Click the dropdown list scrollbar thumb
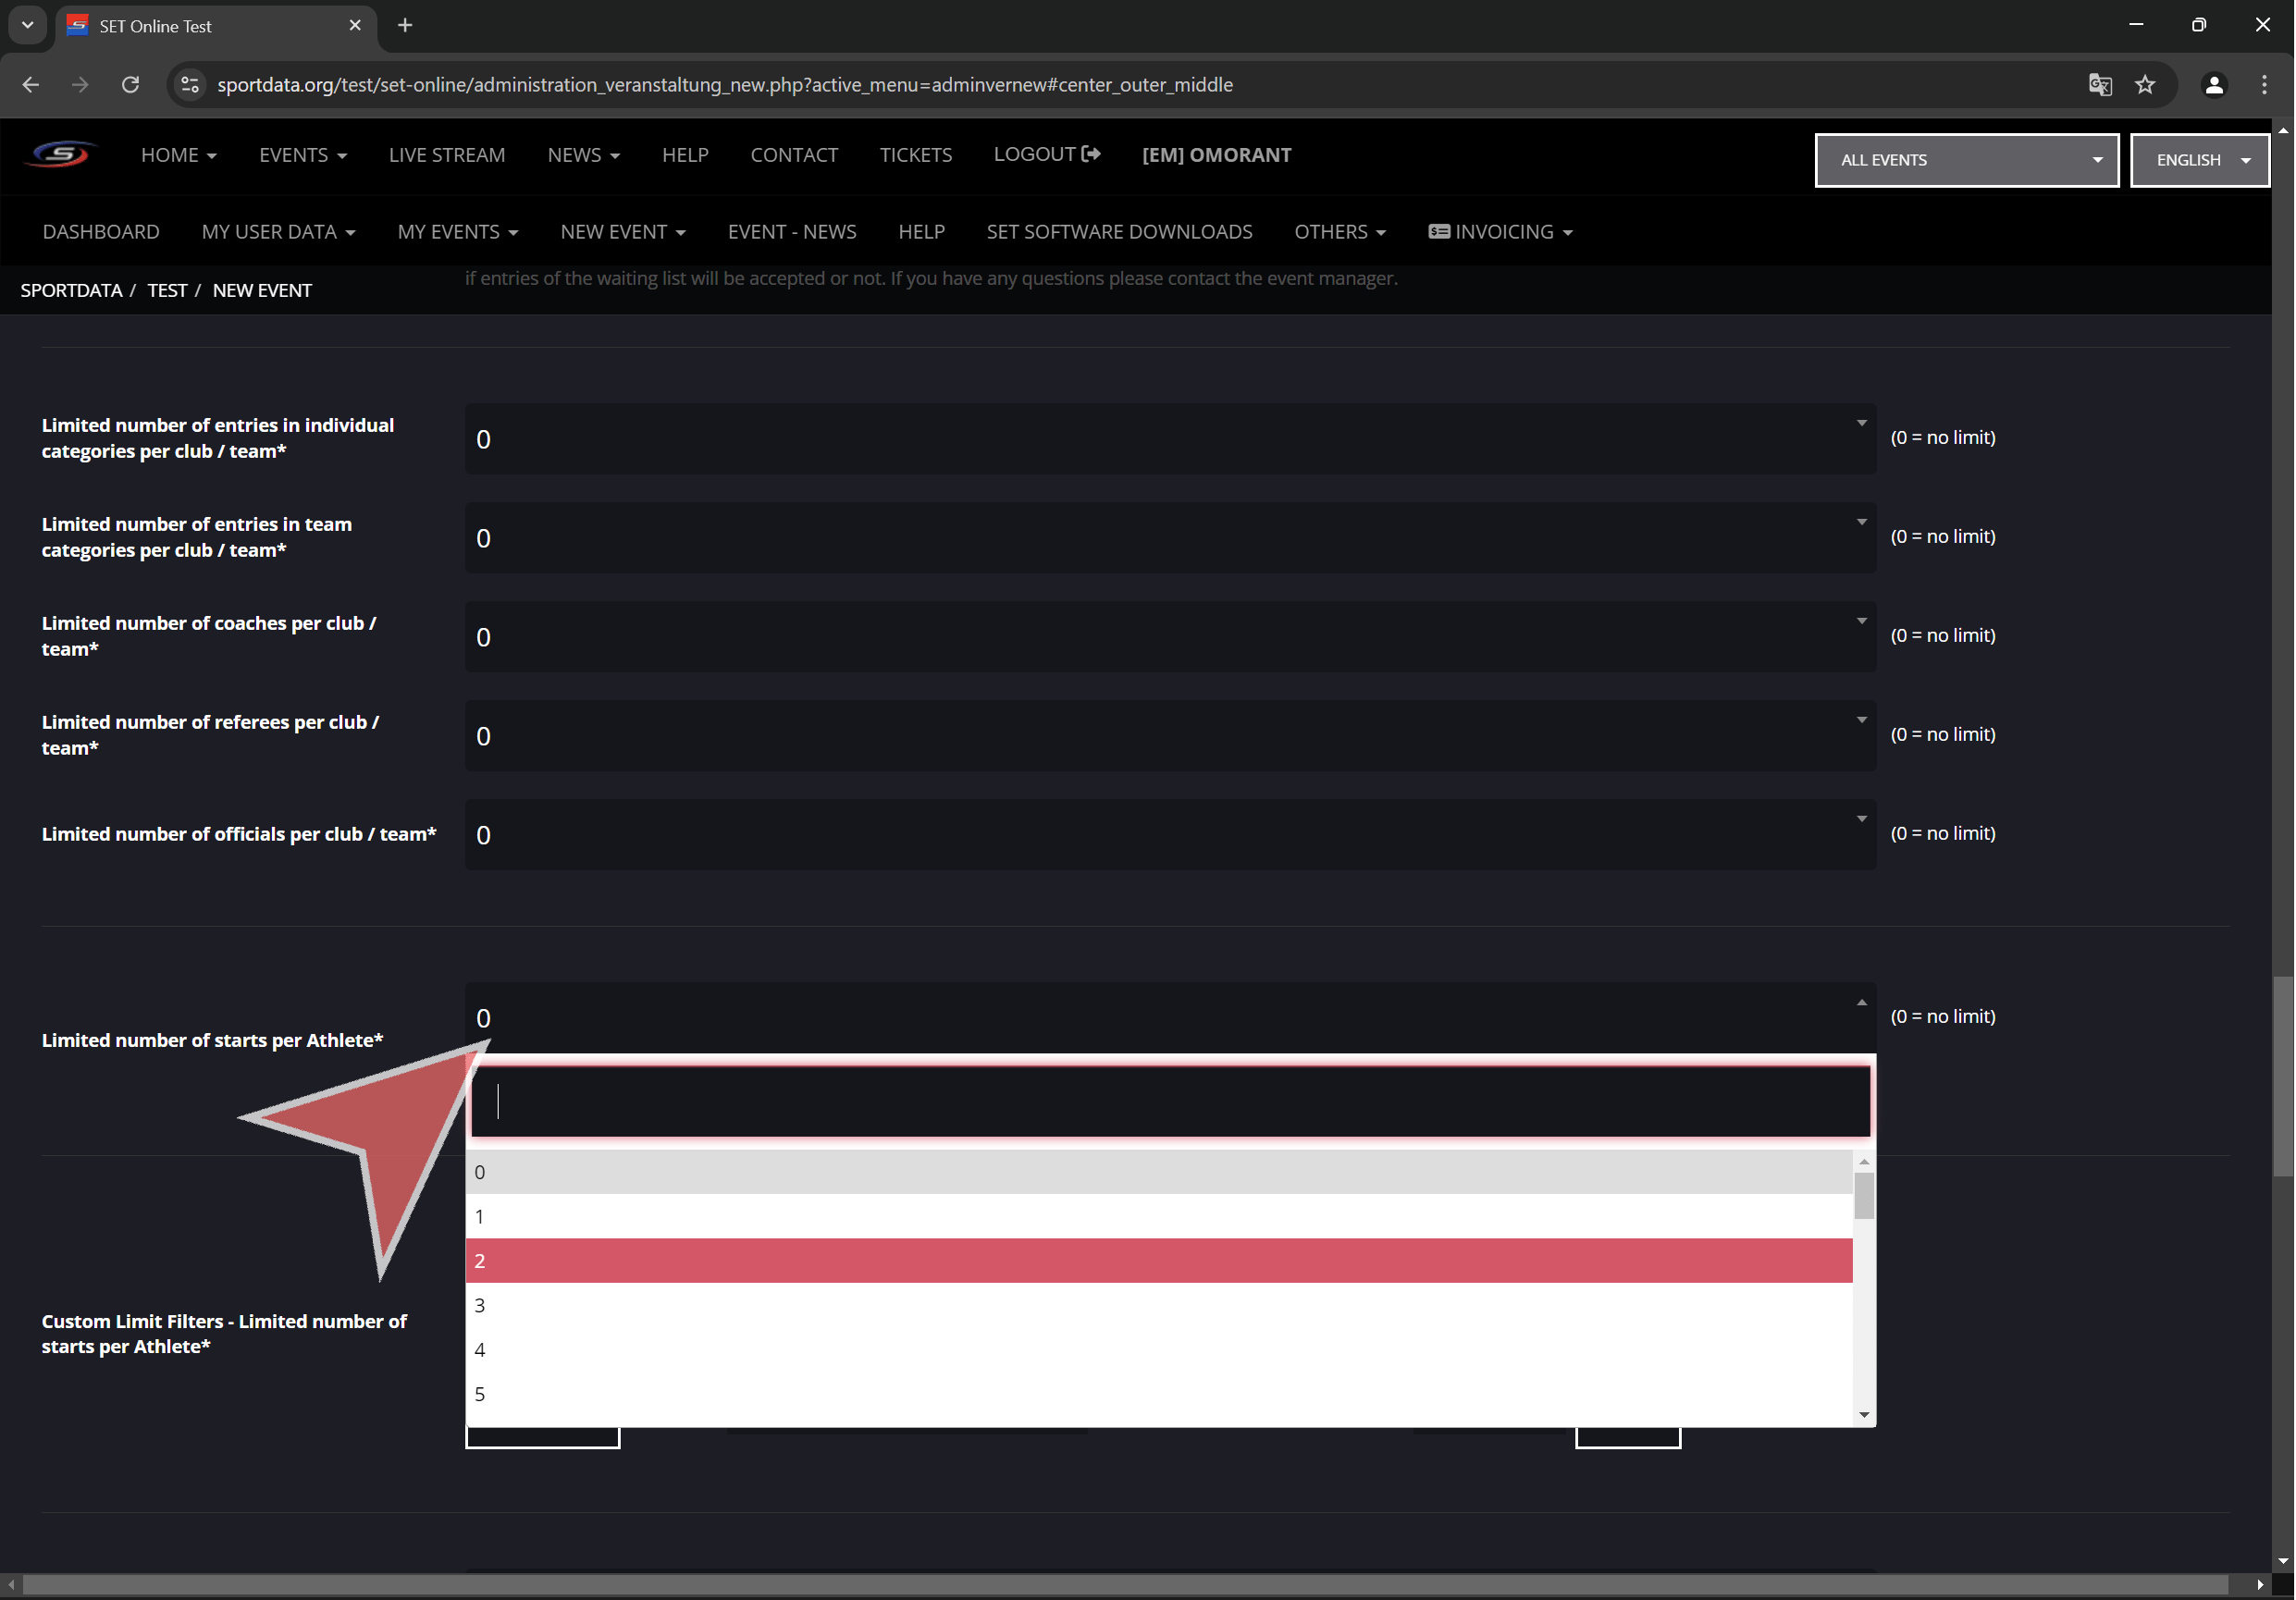The image size is (2296, 1600). (x=1864, y=1195)
